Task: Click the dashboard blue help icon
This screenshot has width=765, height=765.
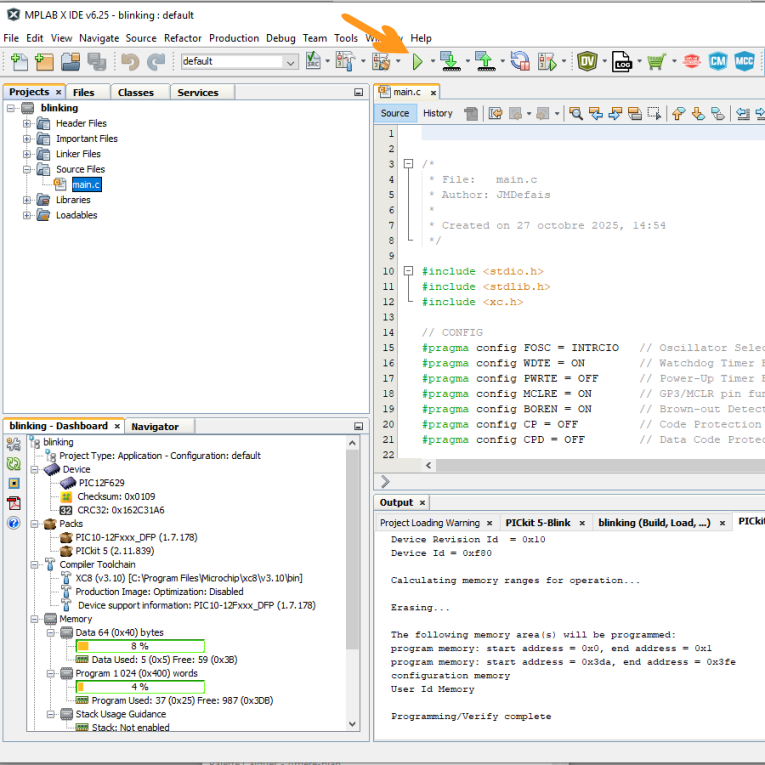Action: [x=14, y=523]
